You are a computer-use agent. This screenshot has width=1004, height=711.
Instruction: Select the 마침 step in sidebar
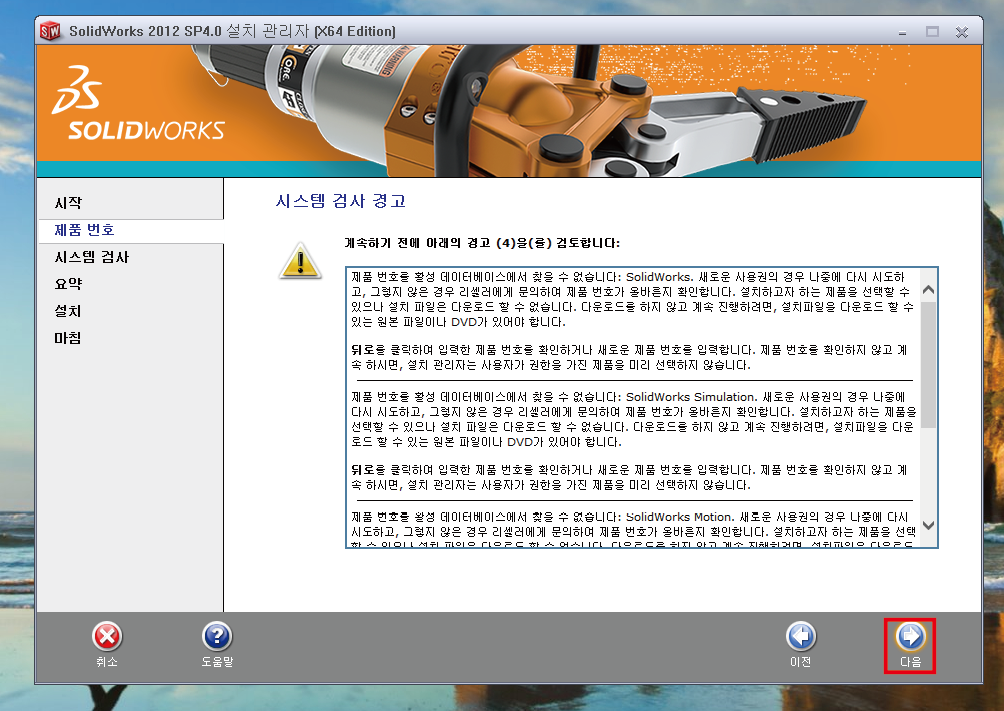[x=68, y=338]
